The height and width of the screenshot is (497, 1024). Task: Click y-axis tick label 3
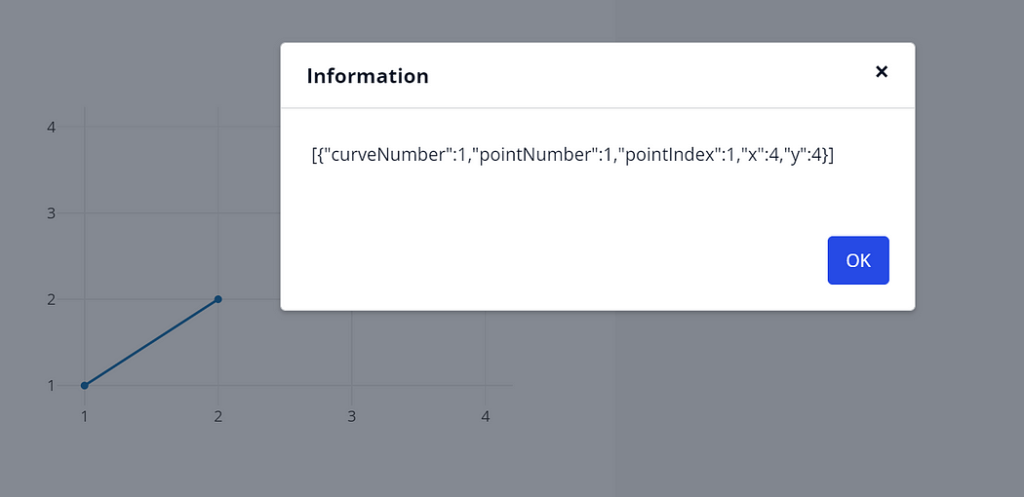(x=51, y=213)
